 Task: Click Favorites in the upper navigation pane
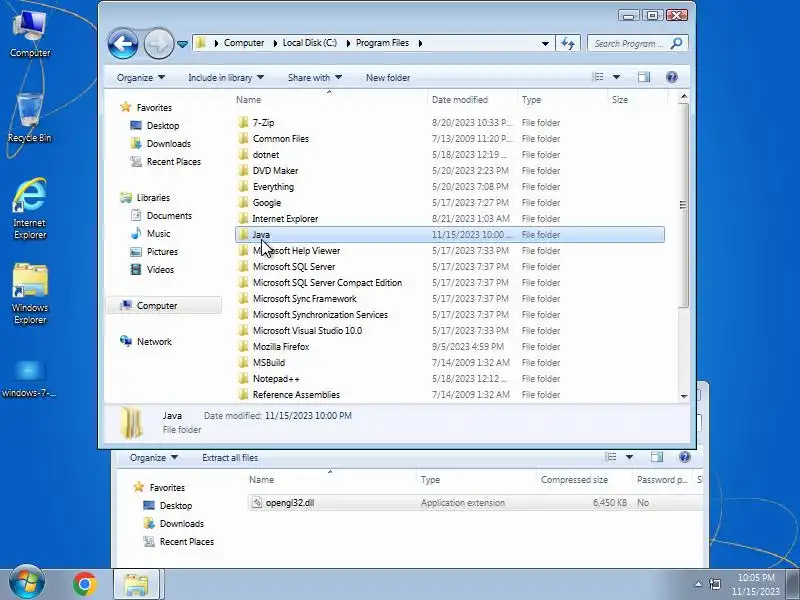point(154,108)
